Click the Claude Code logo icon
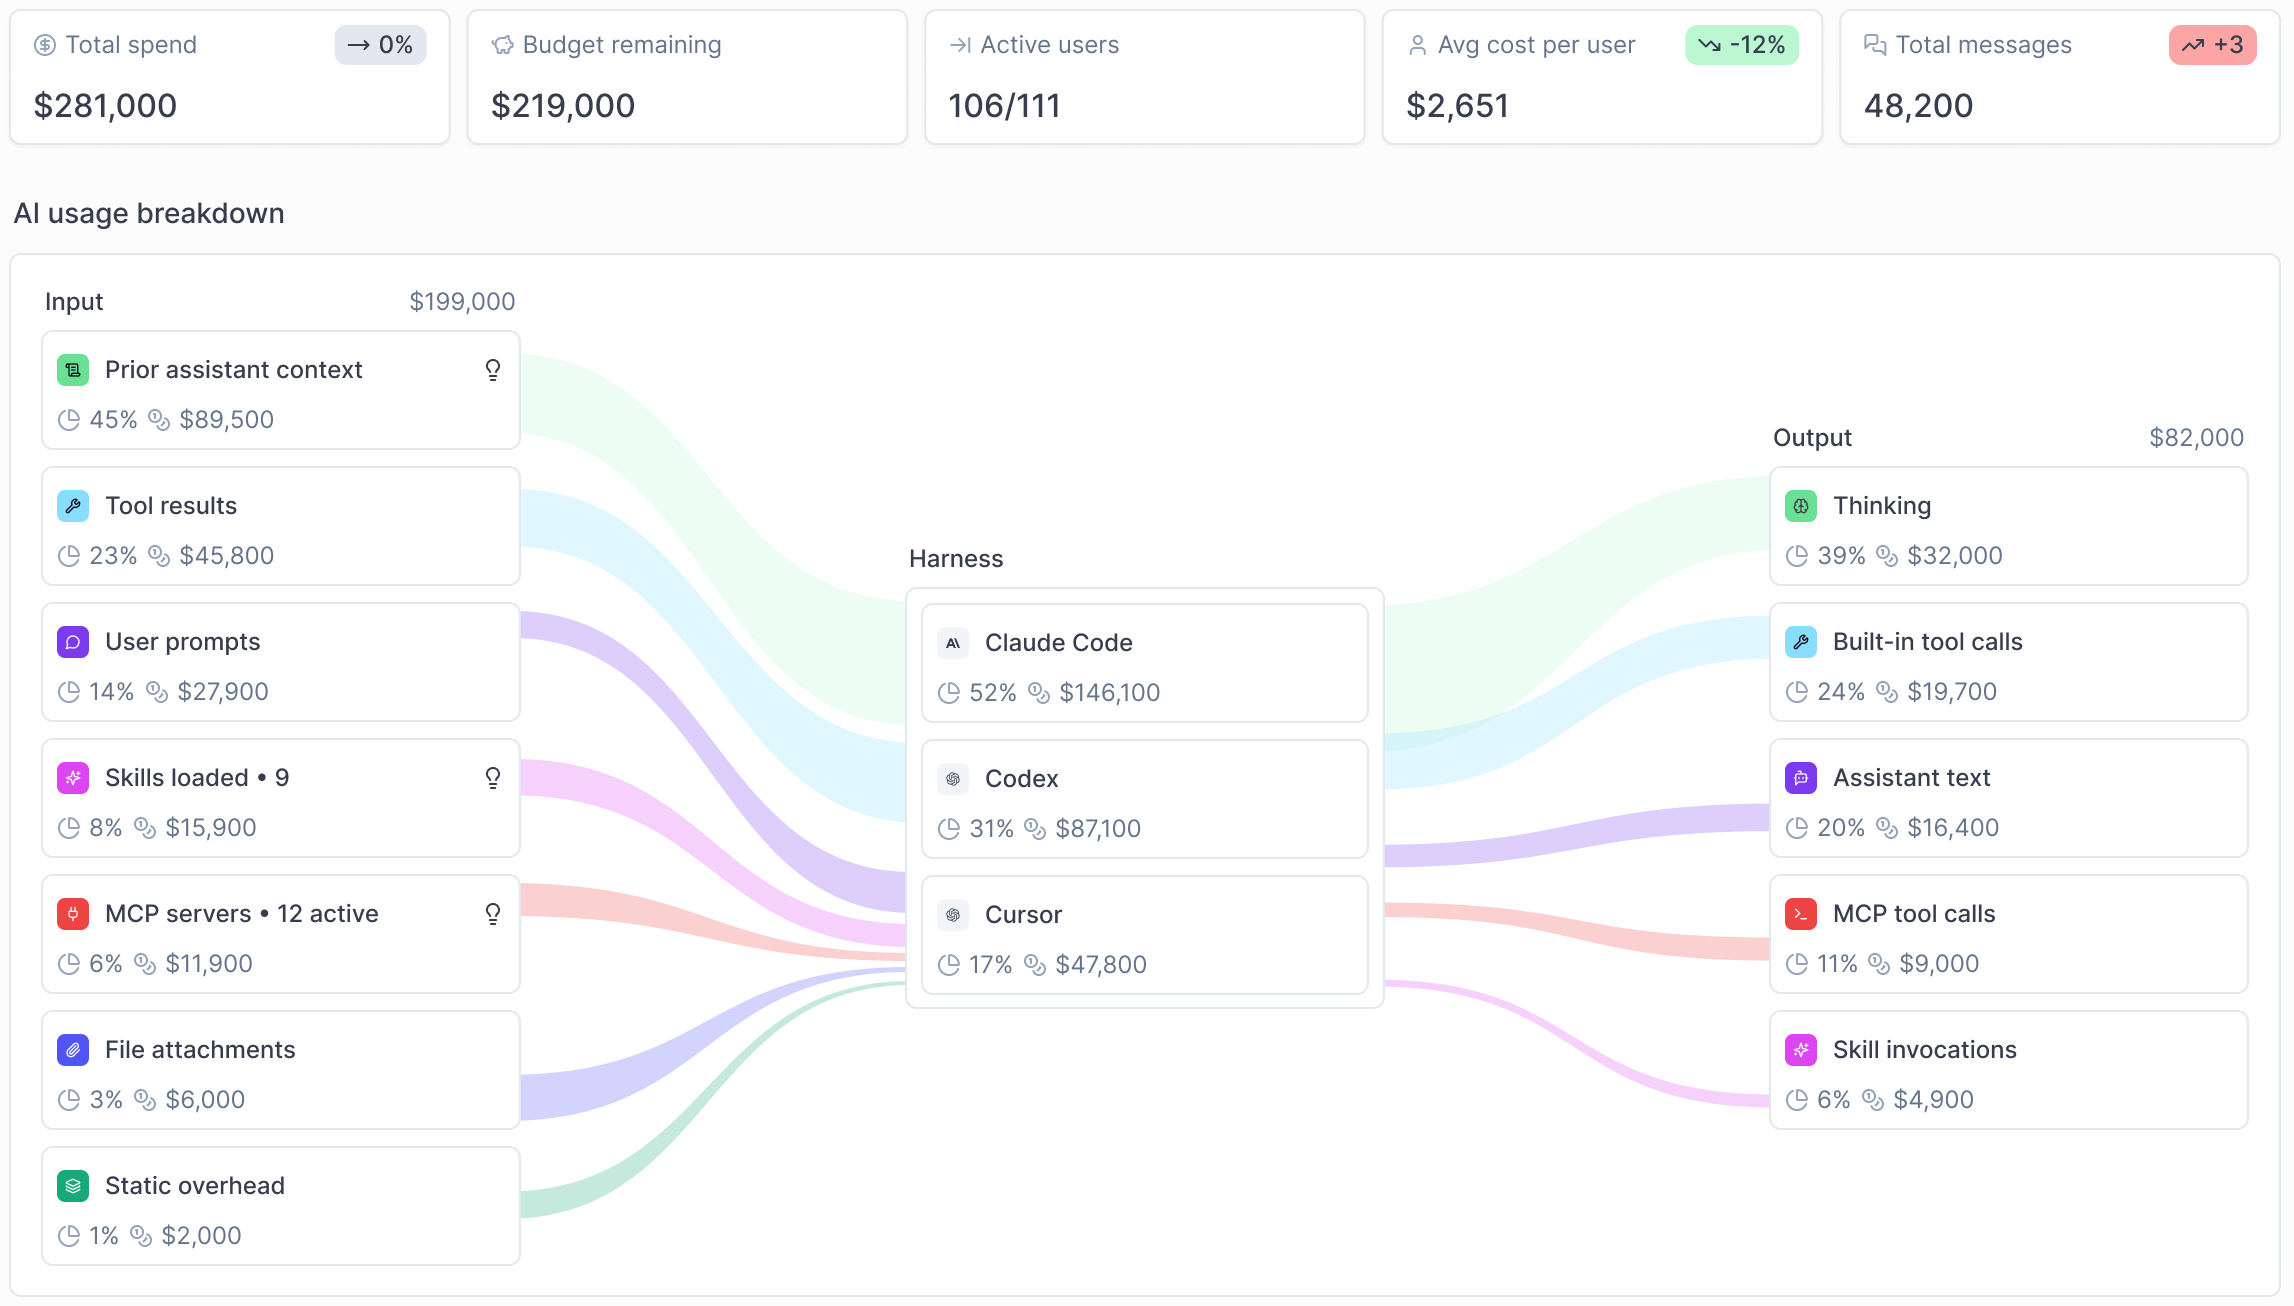The image size is (2294, 1306). 953,643
